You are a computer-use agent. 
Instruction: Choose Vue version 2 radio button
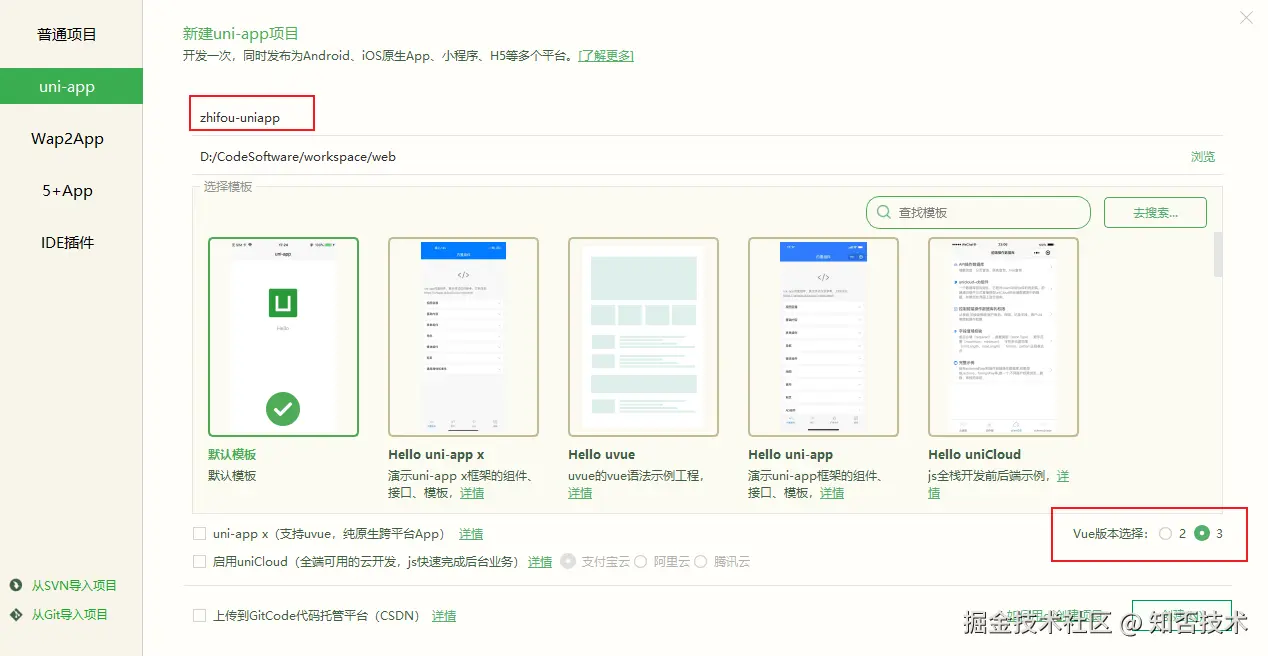tap(1165, 534)
